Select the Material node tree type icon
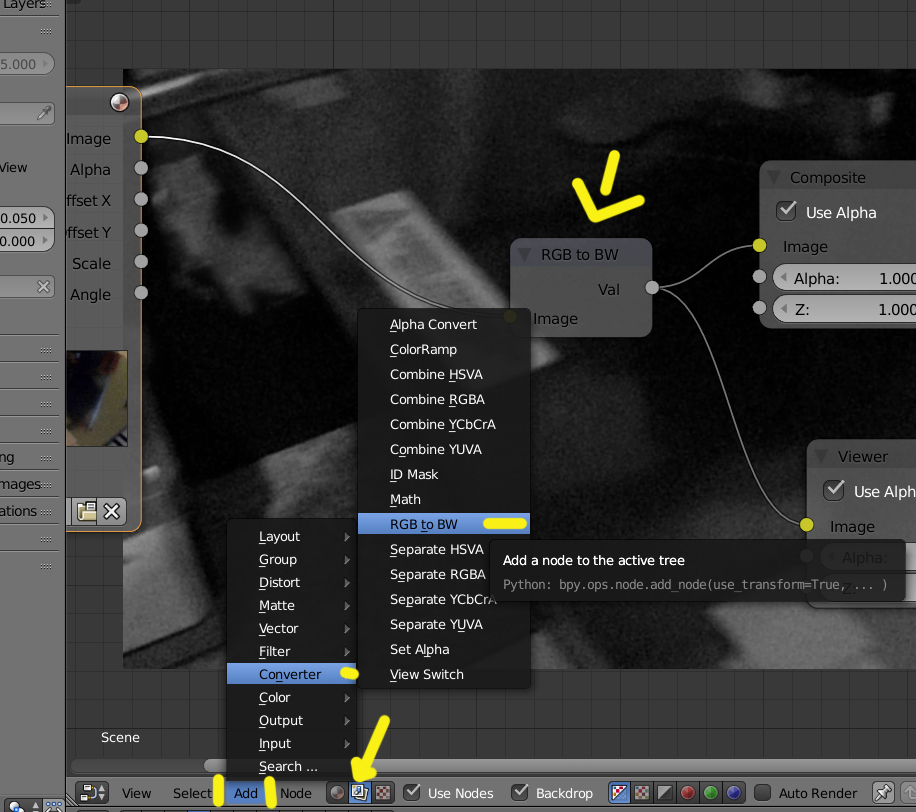 pos(337,793)
